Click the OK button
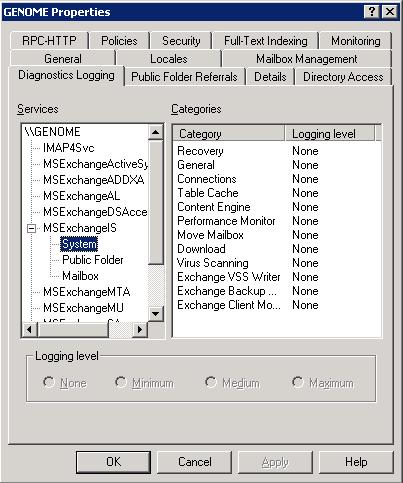The height and width of the screenshot is (483, 403). pyautogui.click(x=113, y=462)
